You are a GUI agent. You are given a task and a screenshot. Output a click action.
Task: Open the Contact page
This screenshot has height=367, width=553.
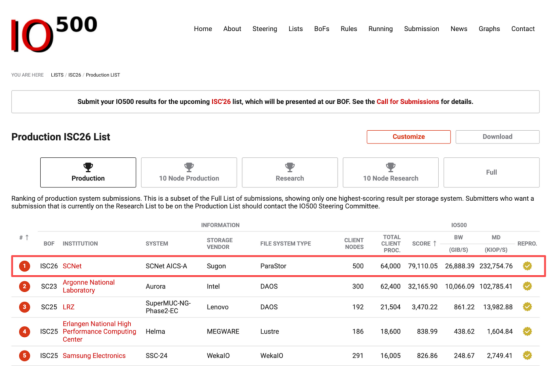coord(523,29)
